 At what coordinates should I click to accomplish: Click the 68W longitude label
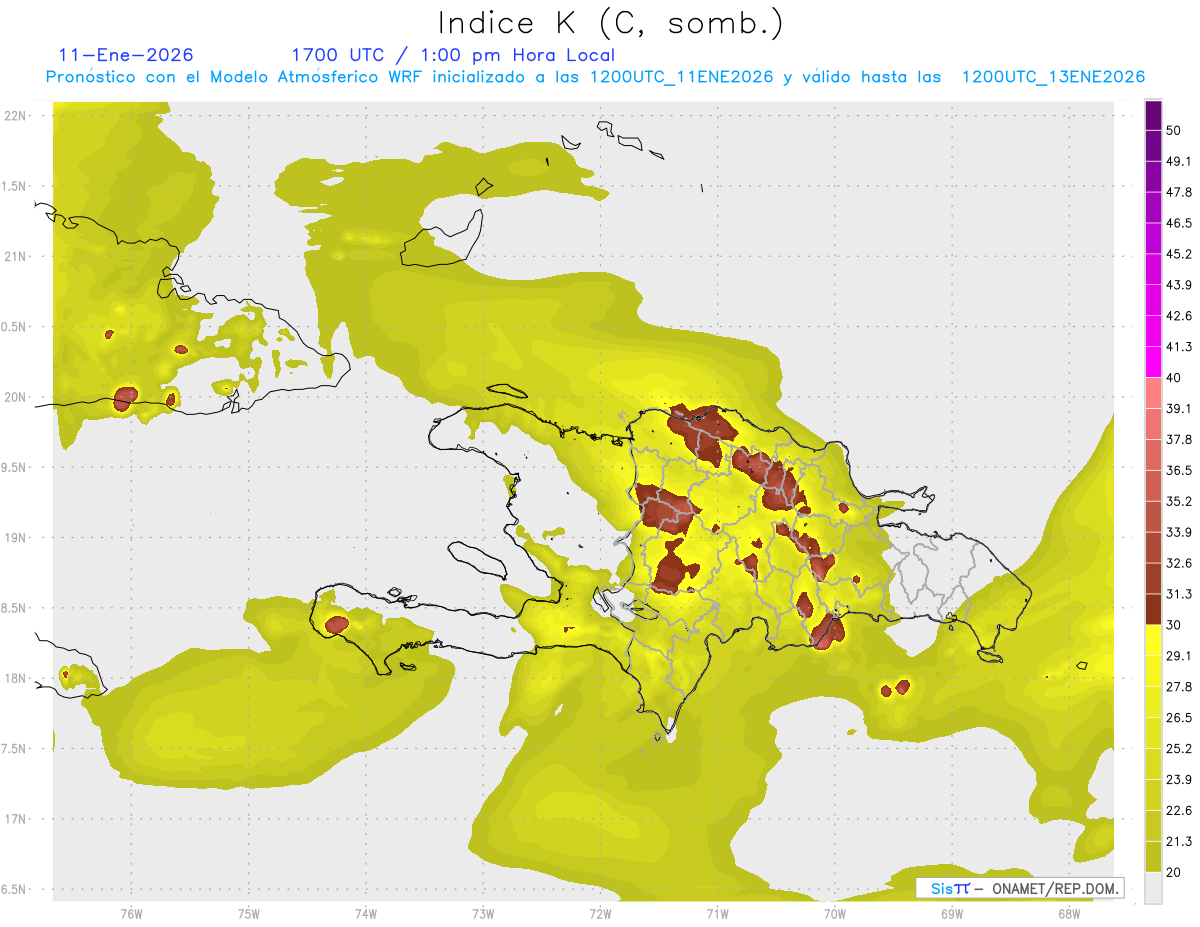[x=1068, y=914]
